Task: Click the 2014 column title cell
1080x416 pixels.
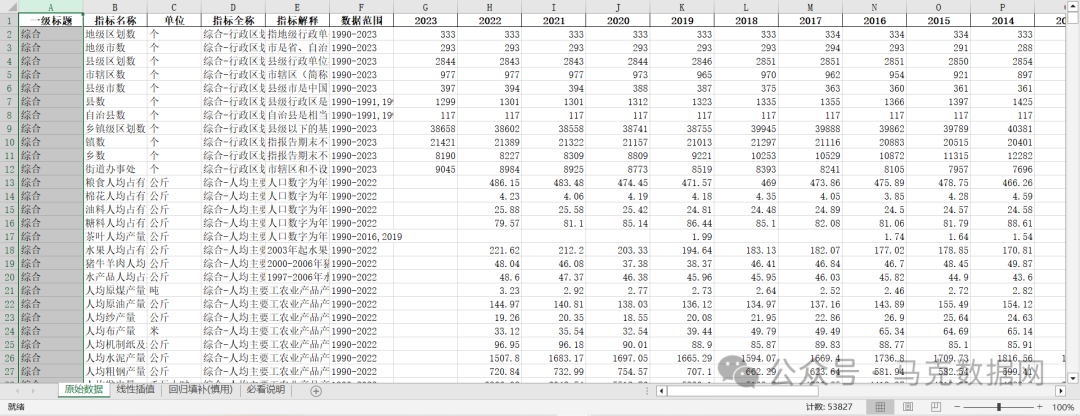Action: (x=1002, y=21)
